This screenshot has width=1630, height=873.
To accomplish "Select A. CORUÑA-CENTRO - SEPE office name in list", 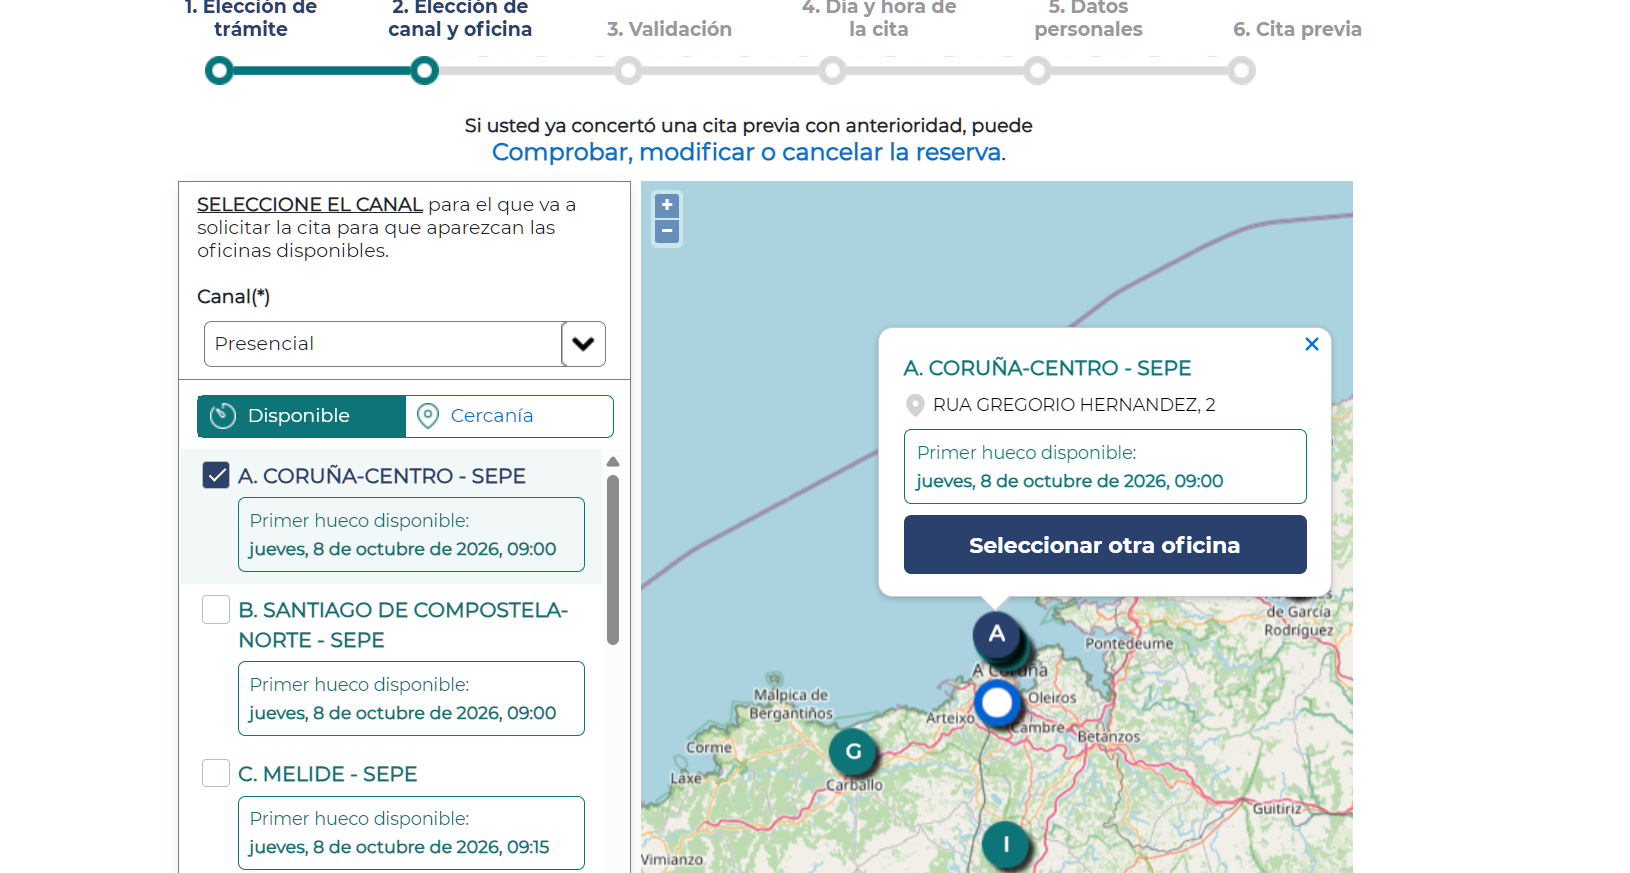I will pyautogui.click(x=382, y=476).
